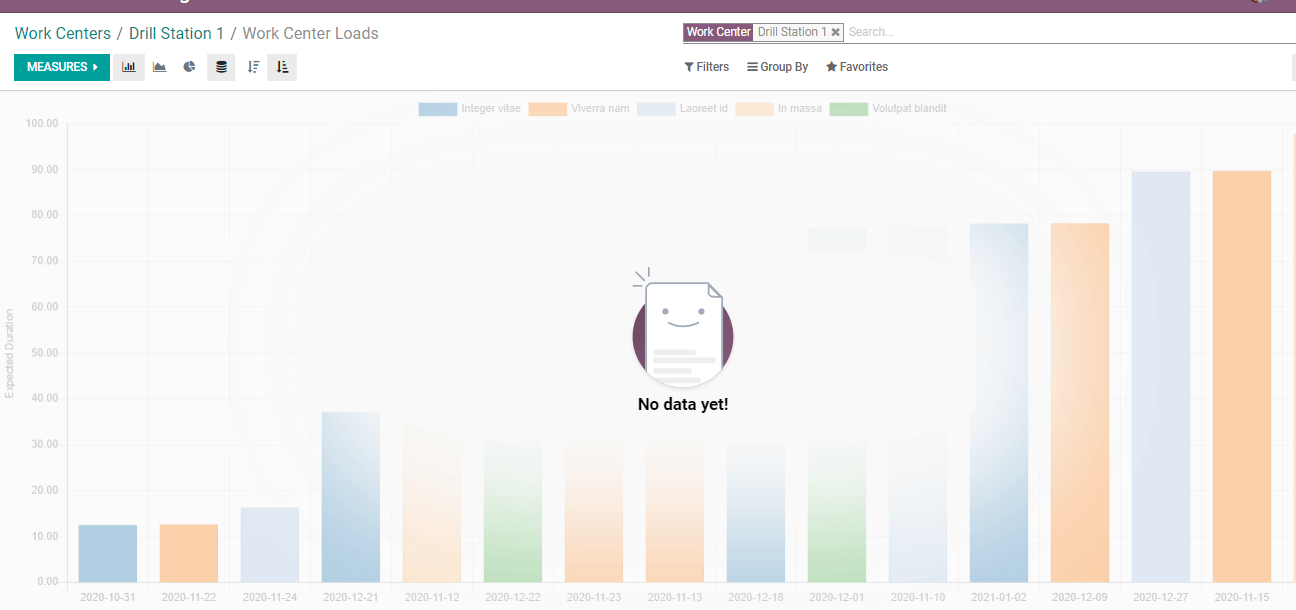Viewport: 1296px width, 610px height.
Task: Click the Work Center Loads breadcrumb title
Action: [311, 33]
